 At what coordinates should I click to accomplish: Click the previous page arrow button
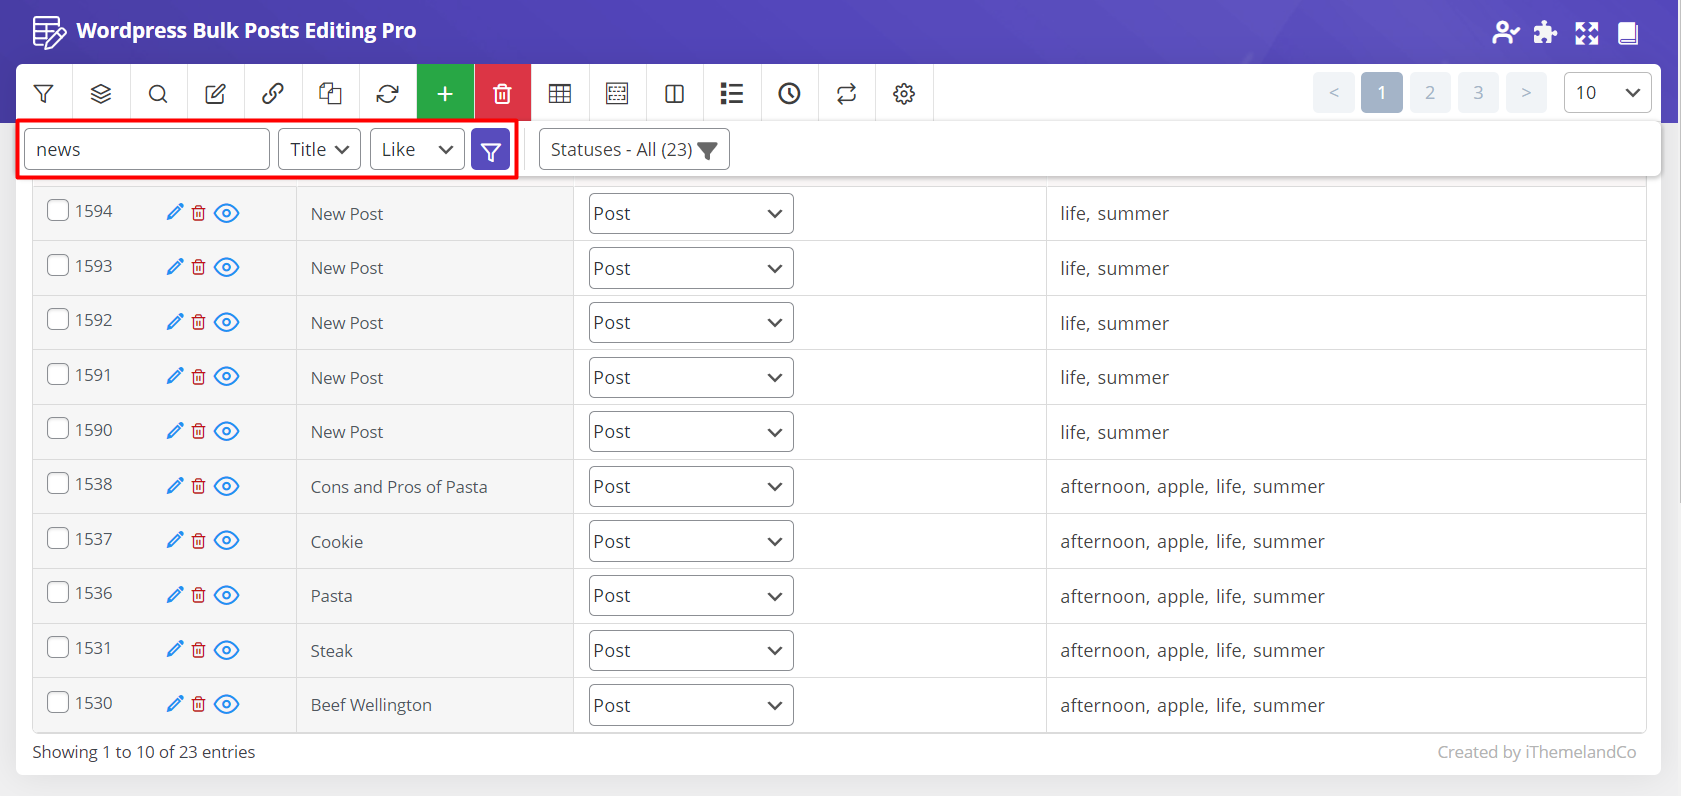pos(1334,93)
